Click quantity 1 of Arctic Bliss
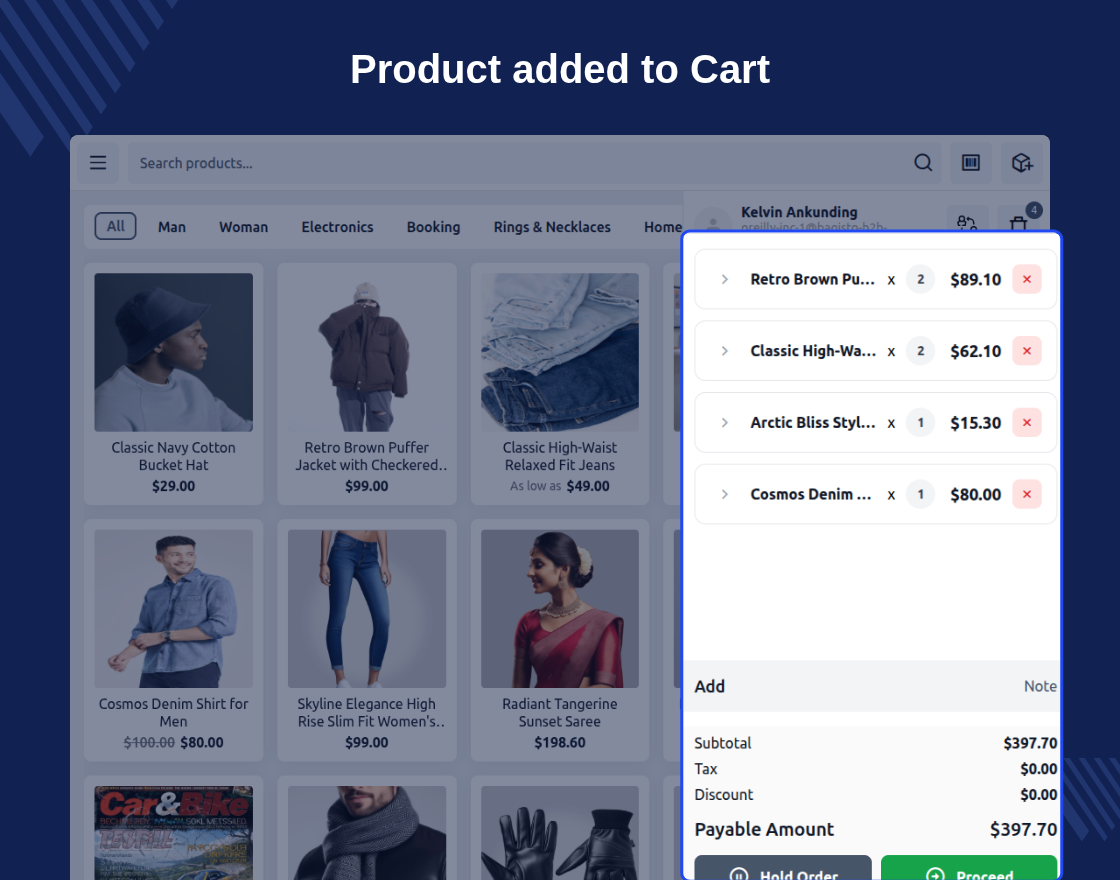 [x=921, y=422]
